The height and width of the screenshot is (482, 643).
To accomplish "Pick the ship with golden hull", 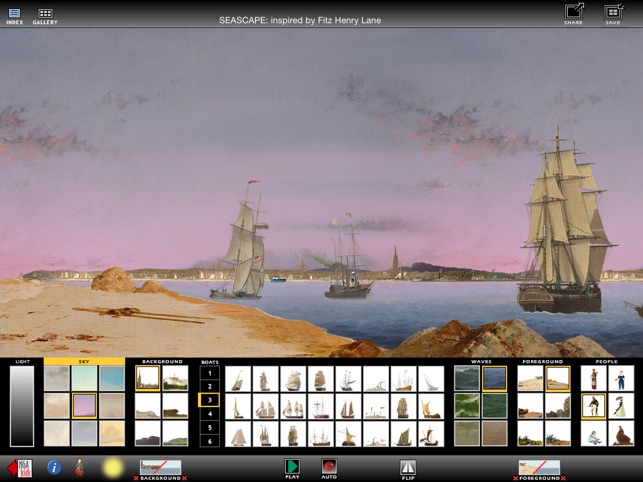I will tap(403, 378).
